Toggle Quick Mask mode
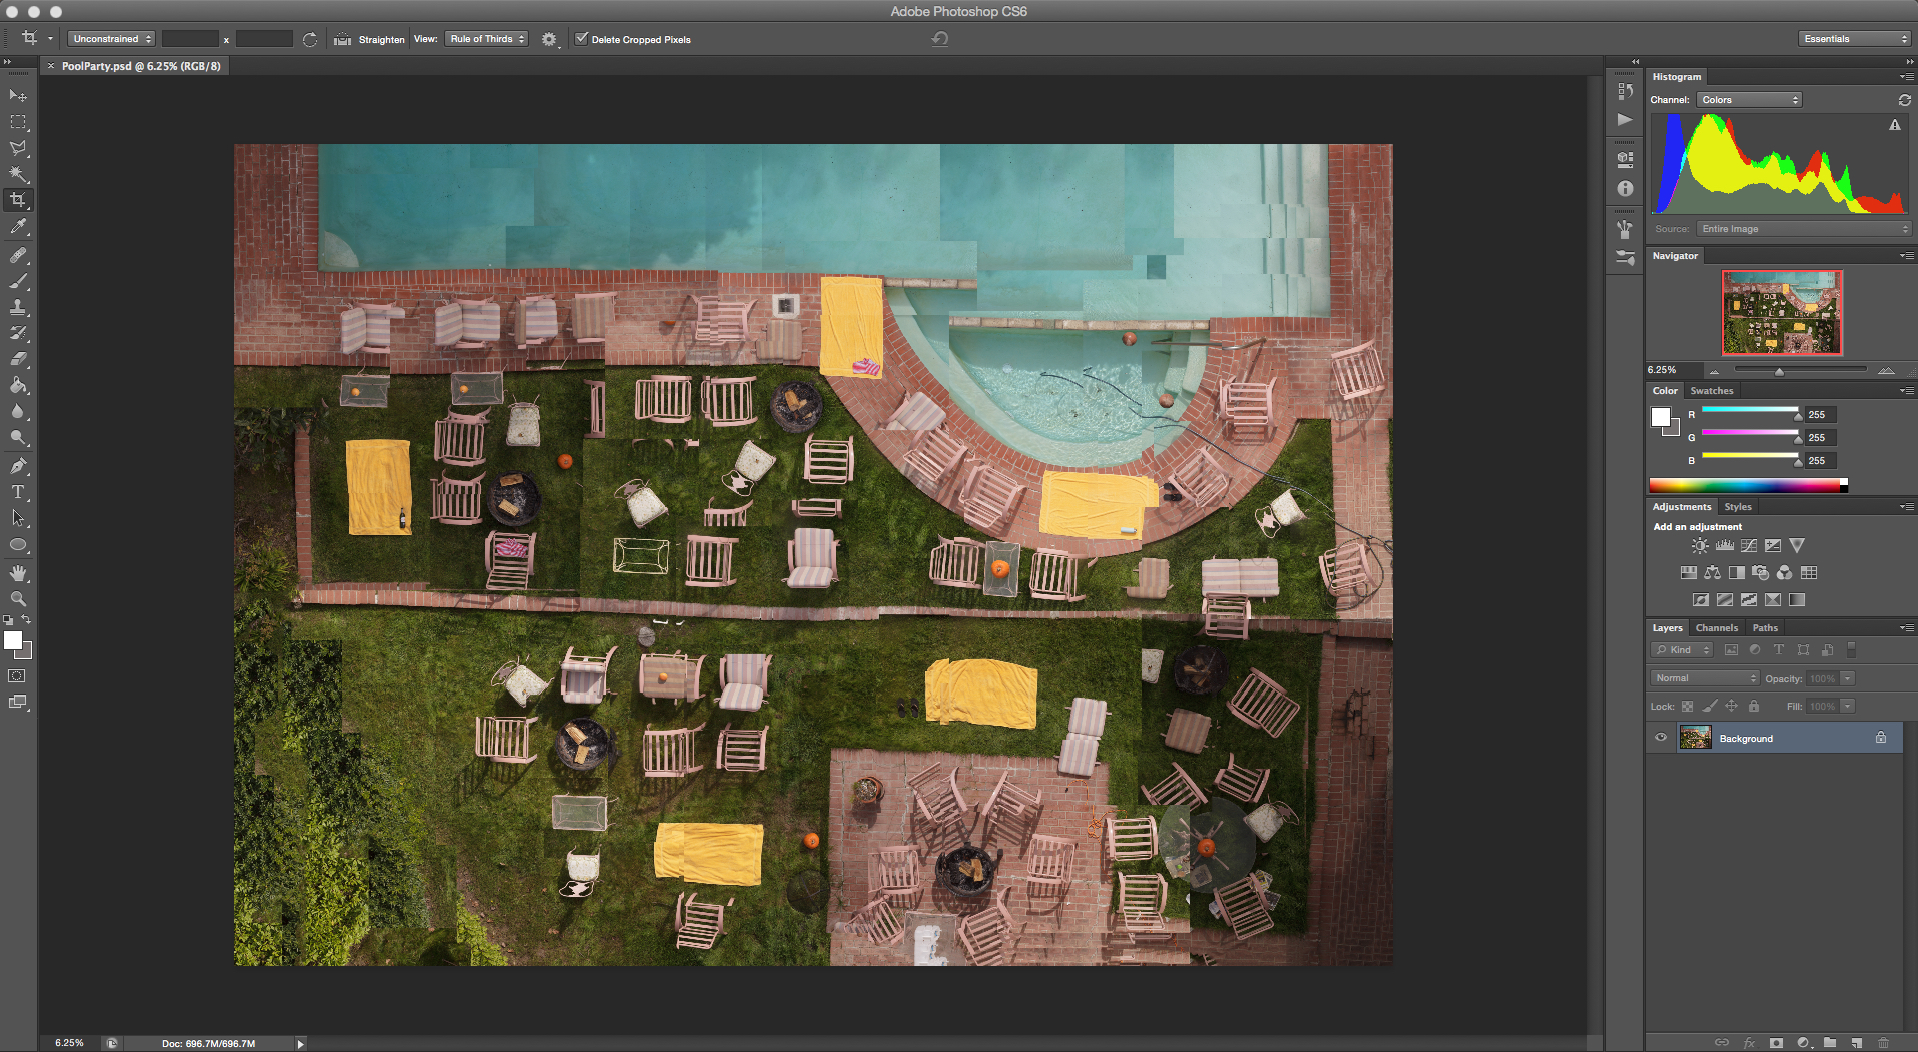This screenshot has width=1918, height=1052. click(x=17, y=676)
